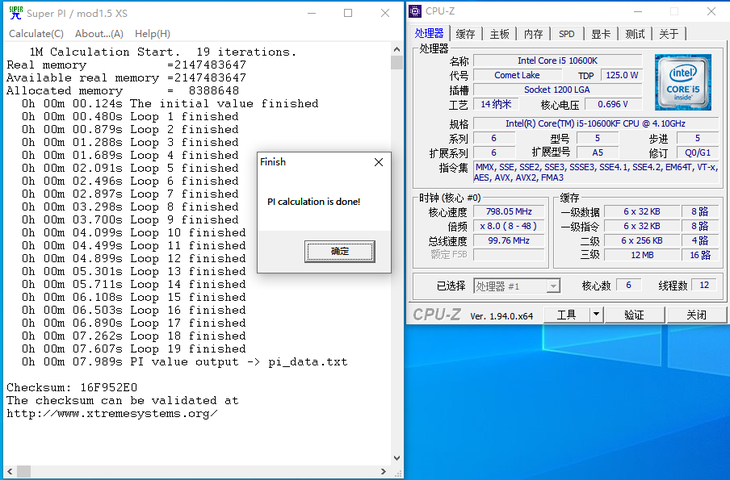Click the vertical scrollbar down arrow in Super PI
This screenshot has height=480, width=730.
point(397,458)
